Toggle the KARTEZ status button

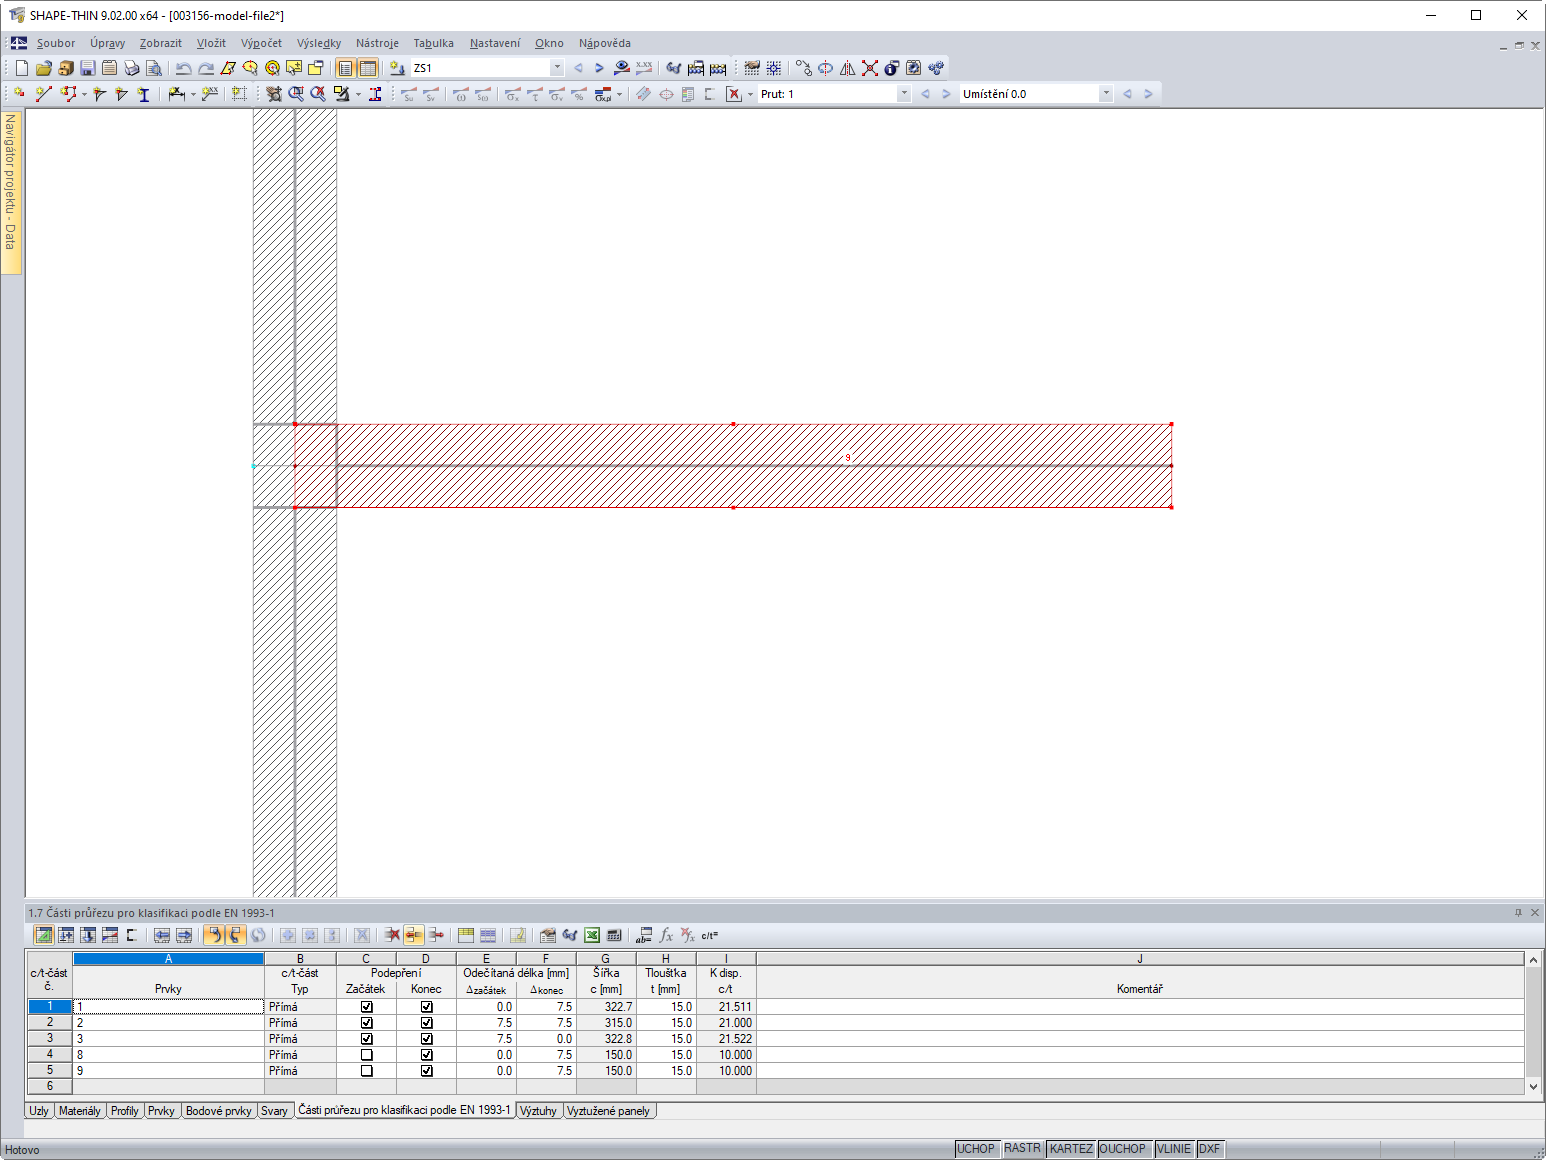pyautogui.click(x=1071, y=1149)
